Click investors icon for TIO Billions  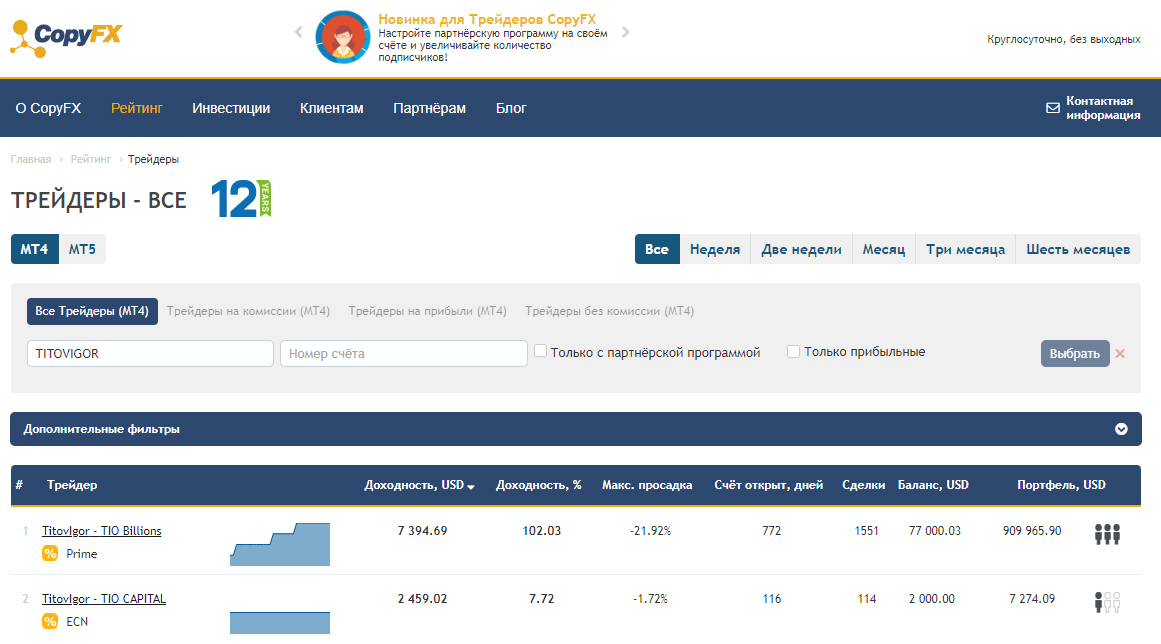1107,534
